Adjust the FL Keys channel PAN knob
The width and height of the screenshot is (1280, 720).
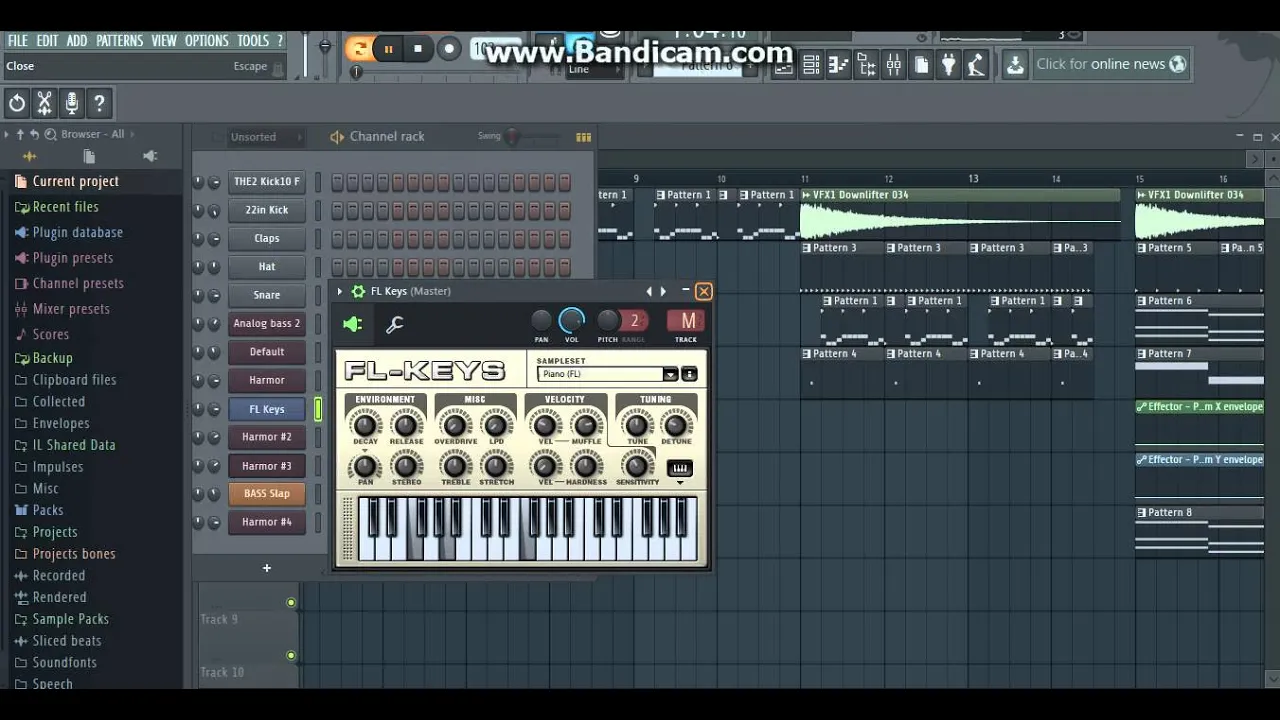tap(541, 320)
